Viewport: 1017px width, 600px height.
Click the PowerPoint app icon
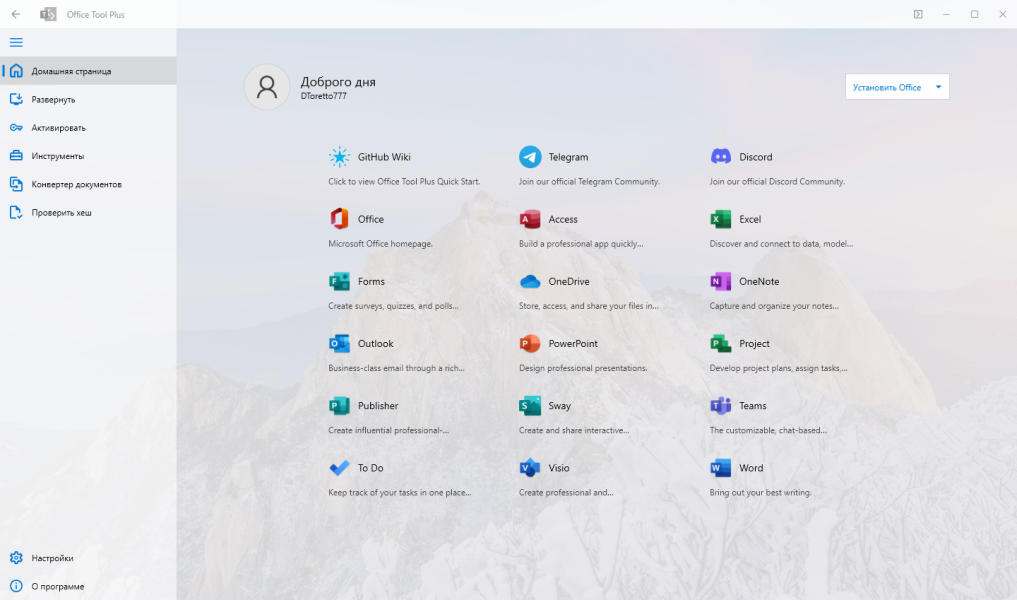pos(530,344)
